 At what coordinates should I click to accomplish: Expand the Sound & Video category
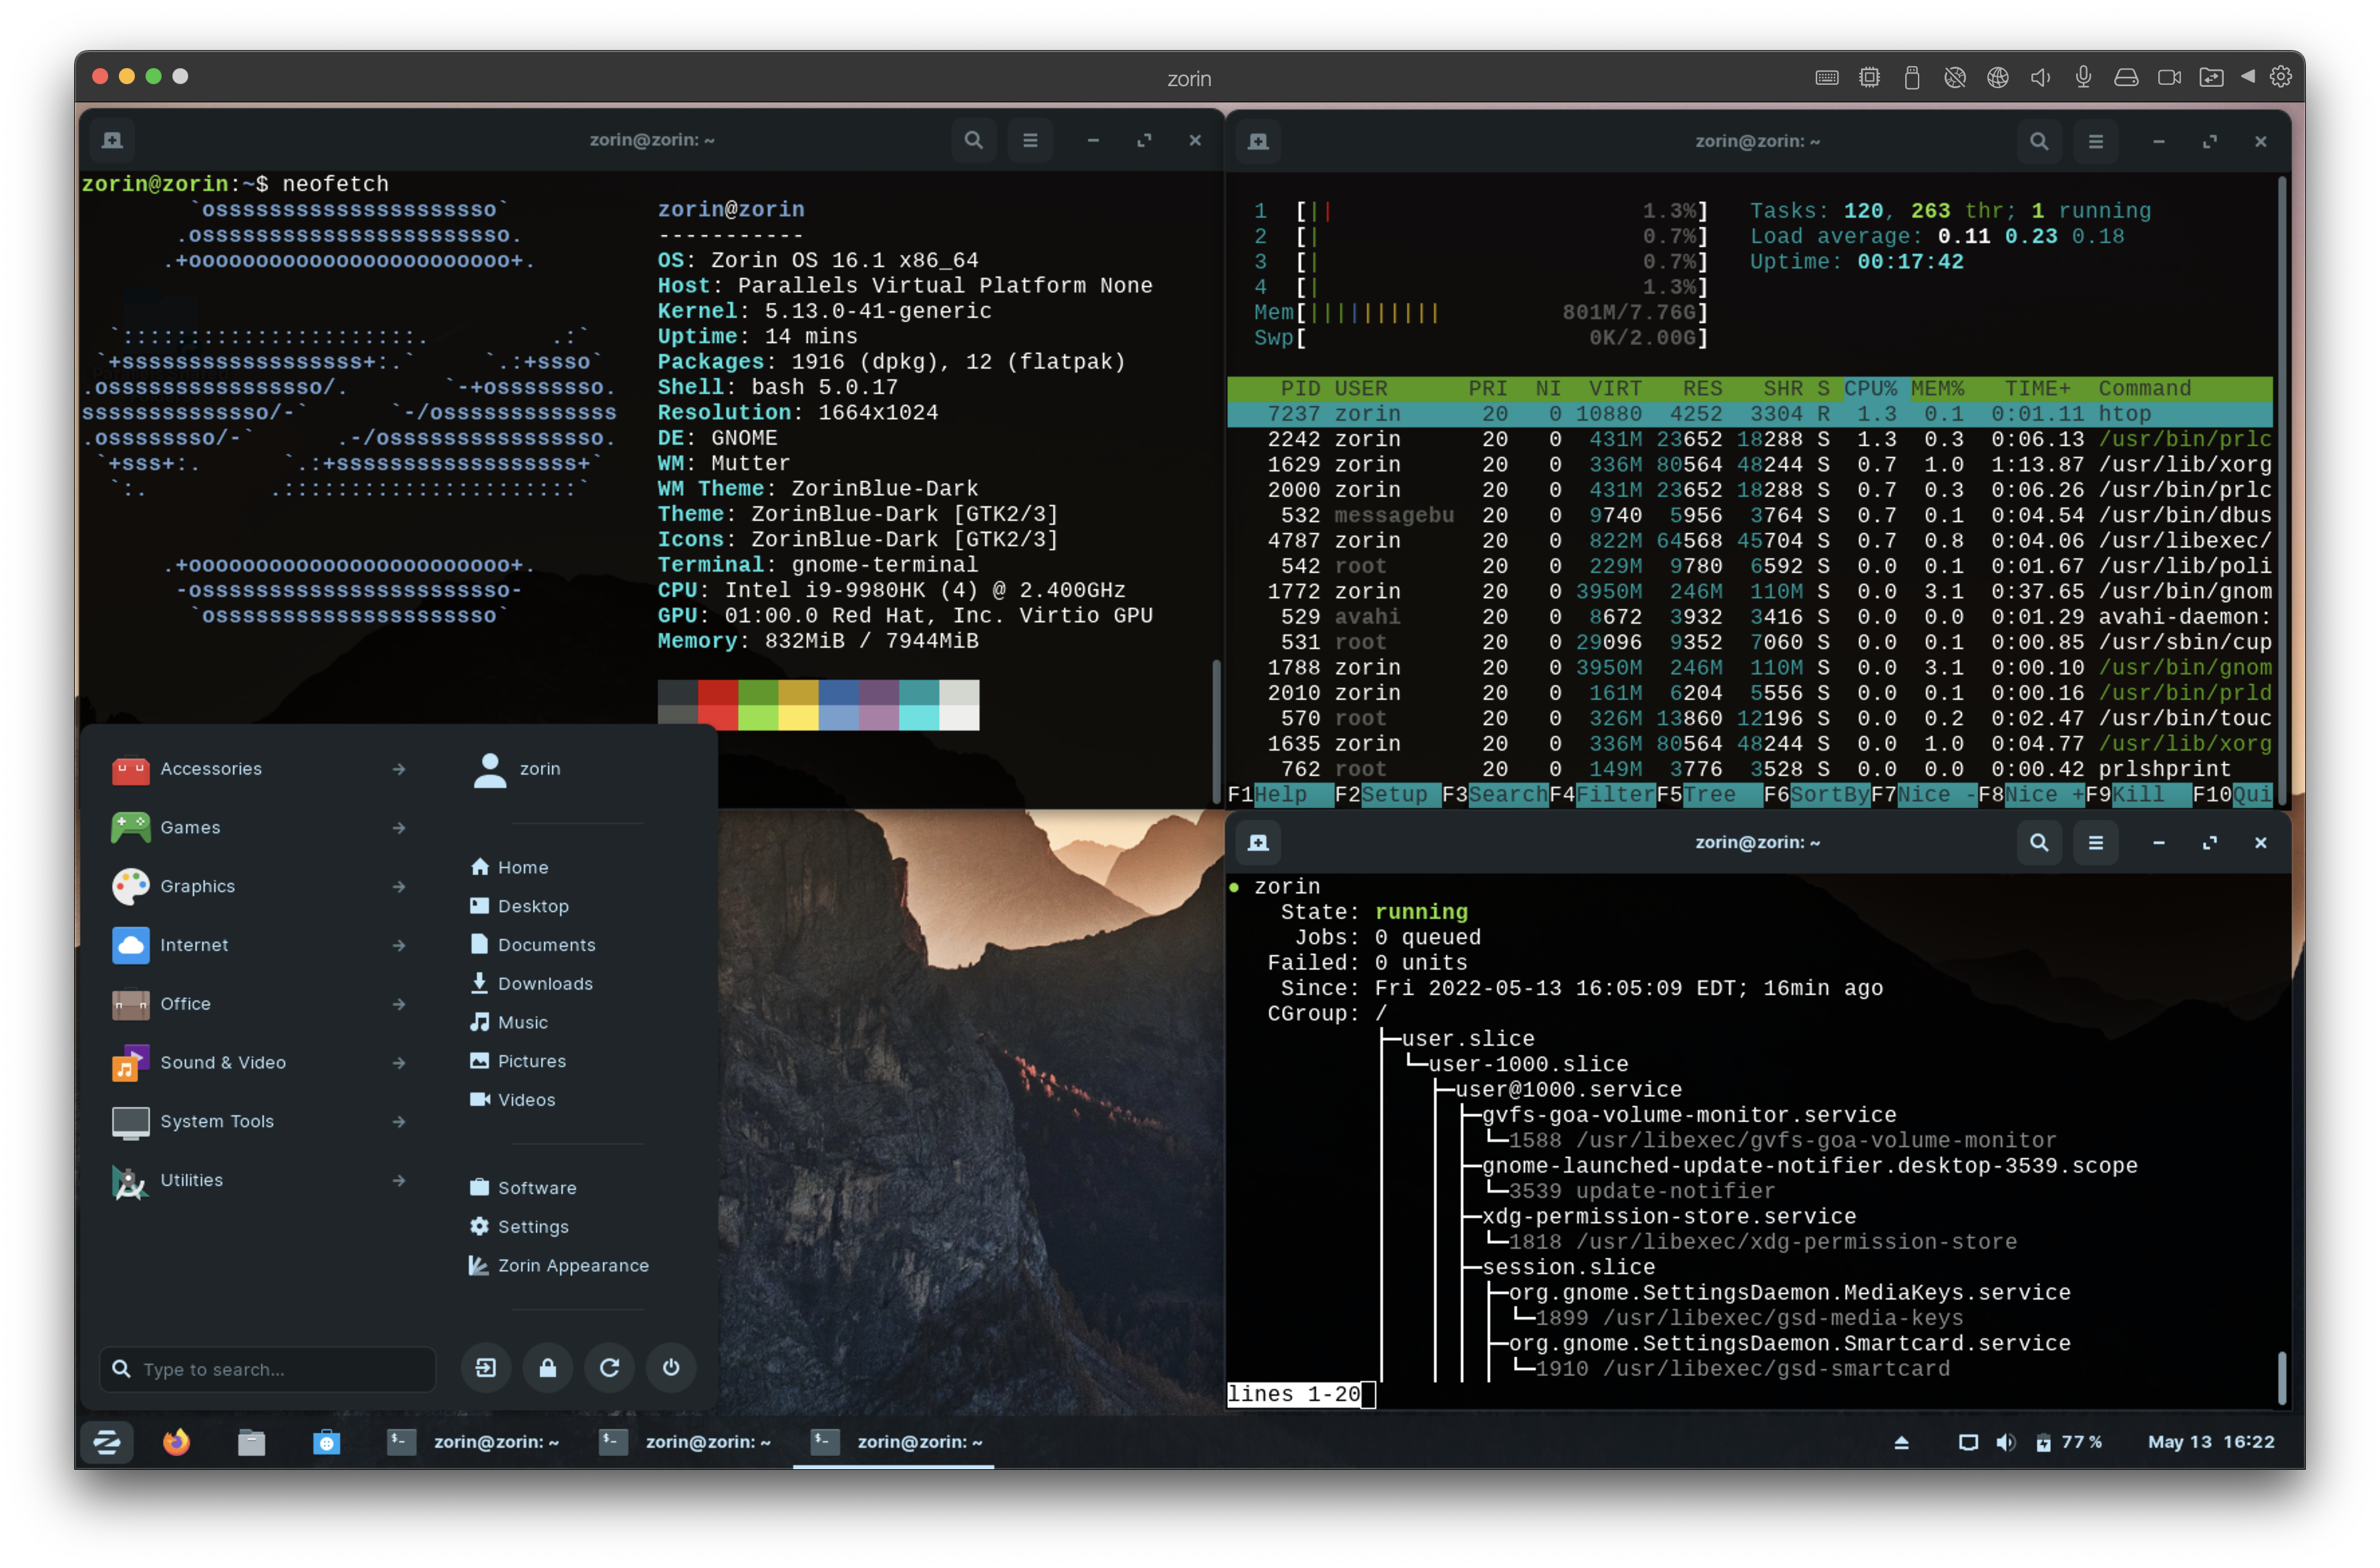click(x=260, y=1062)
